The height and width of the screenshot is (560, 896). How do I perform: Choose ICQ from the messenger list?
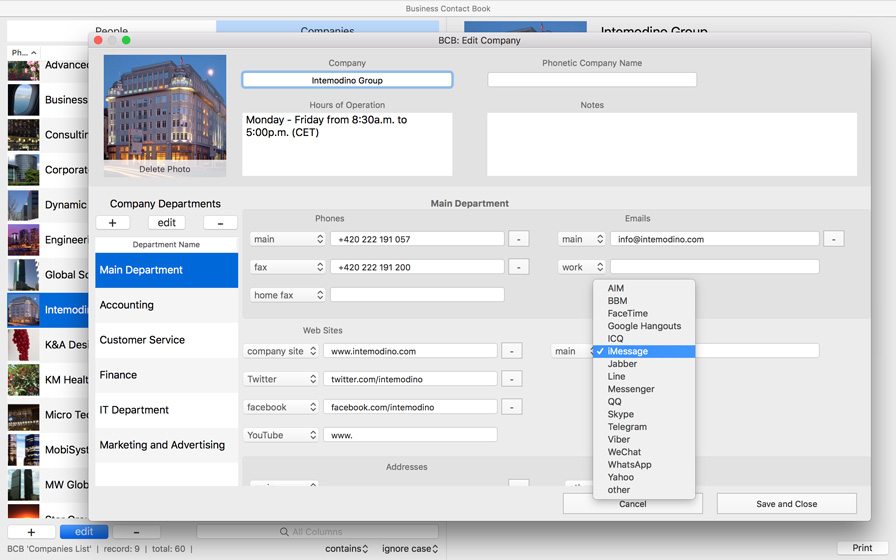[644, 338]
